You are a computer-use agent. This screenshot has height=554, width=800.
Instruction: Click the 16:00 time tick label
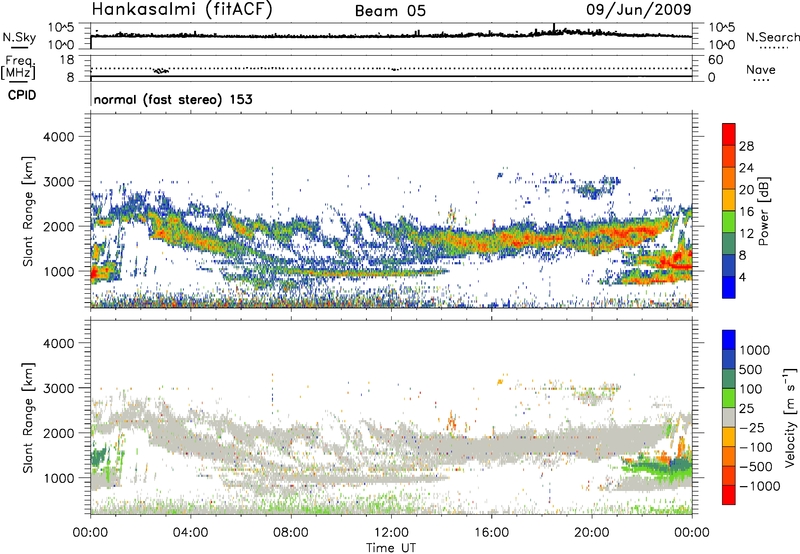(x=491, y=533)
